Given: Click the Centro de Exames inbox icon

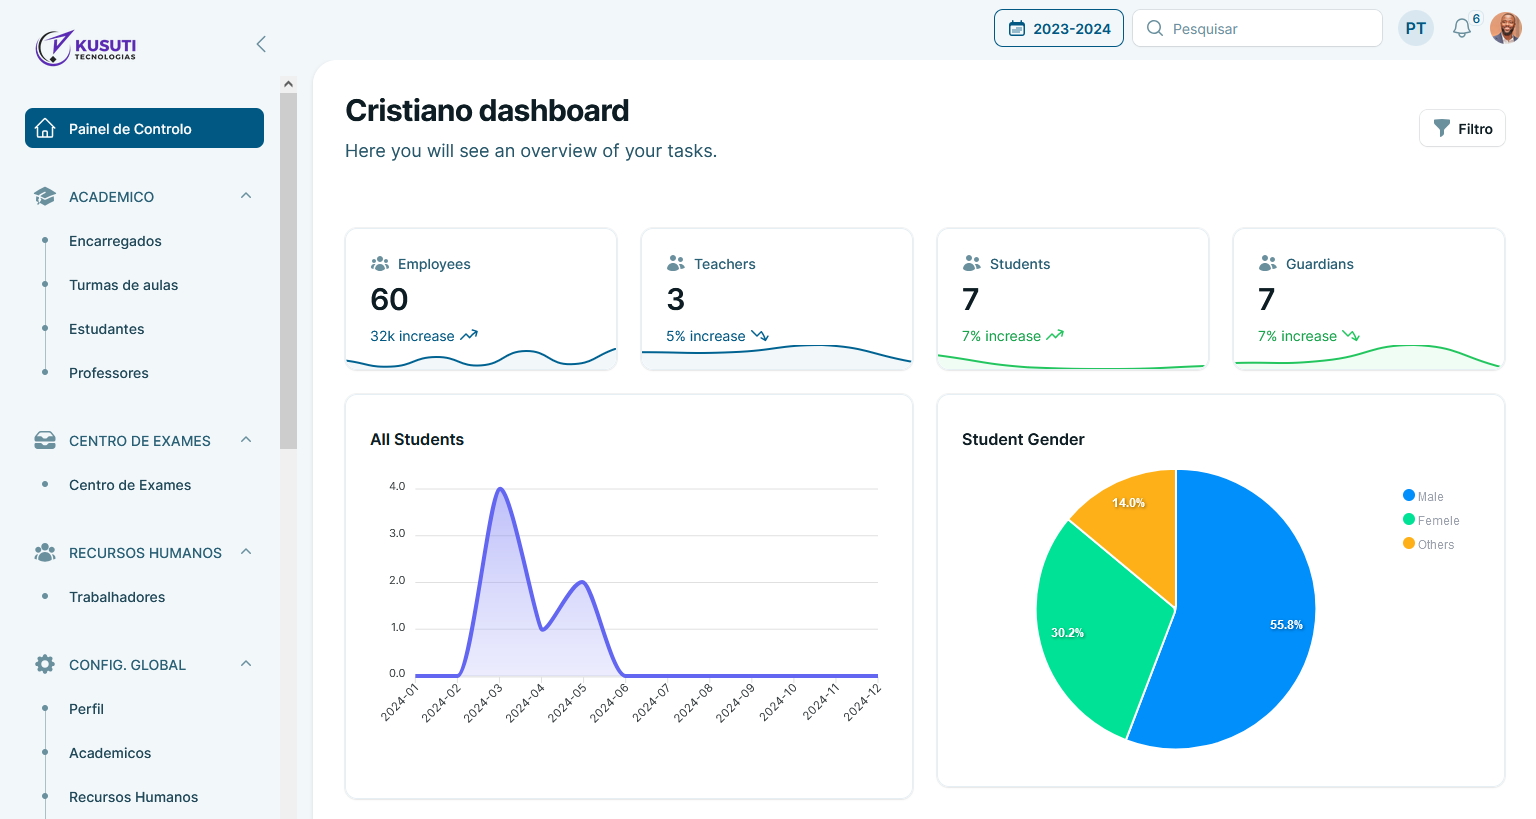Looking at the screenshot, I should 45,441.
